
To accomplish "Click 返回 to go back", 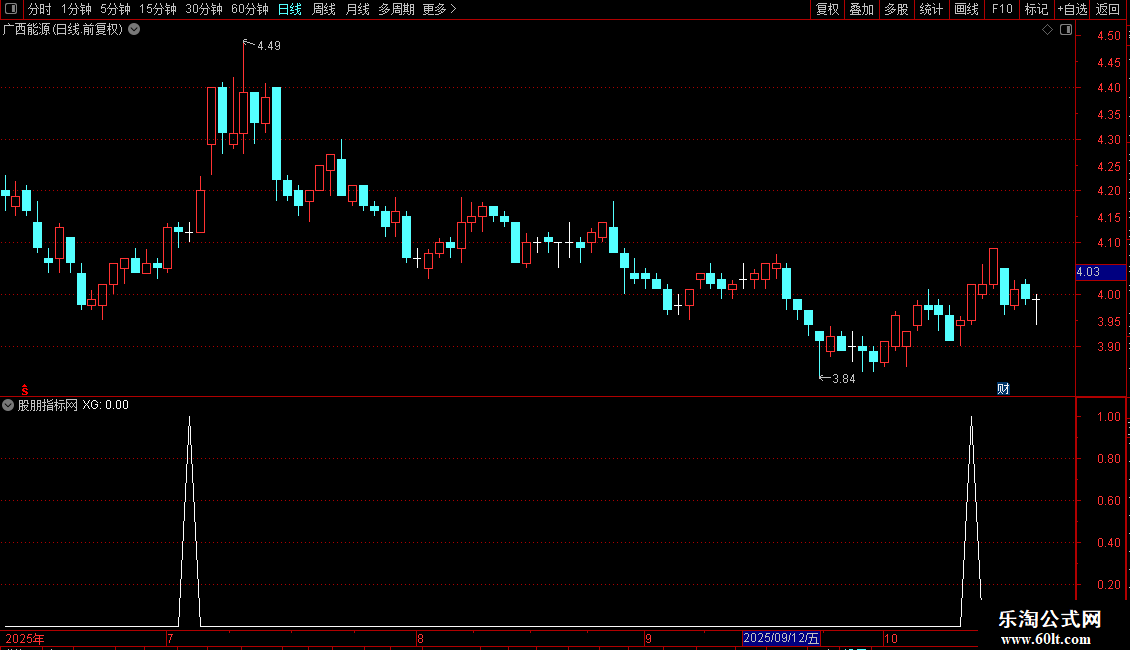I will point(1108,9).
